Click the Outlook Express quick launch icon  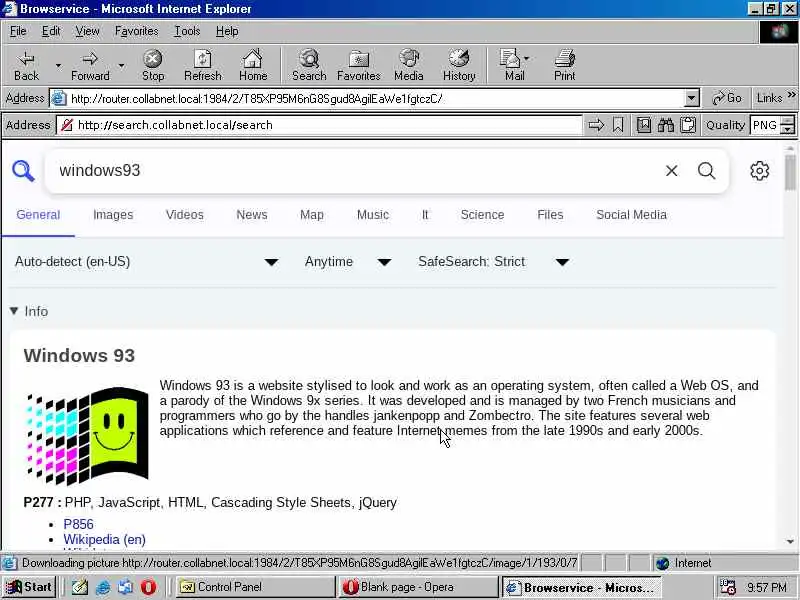(126, 587)
